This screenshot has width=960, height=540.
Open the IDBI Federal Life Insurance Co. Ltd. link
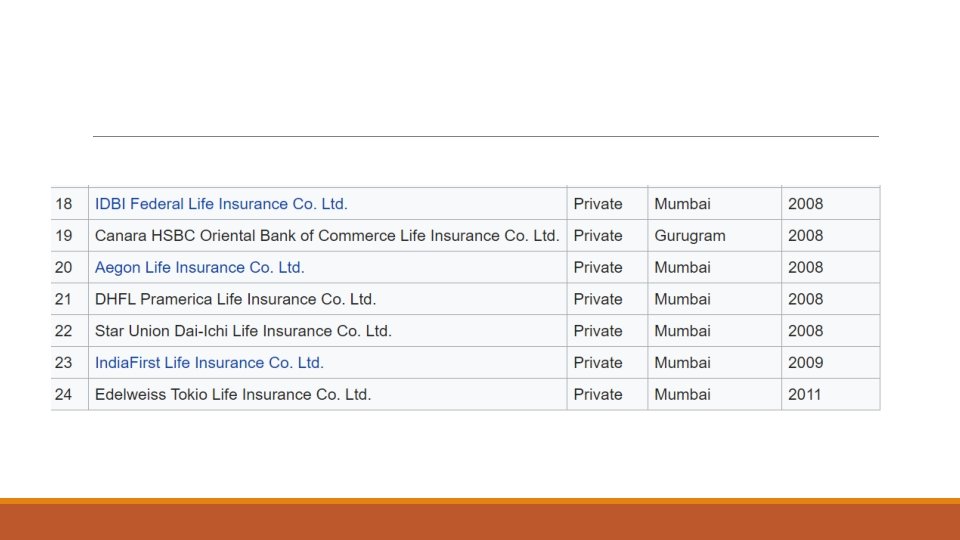point(221,204)
